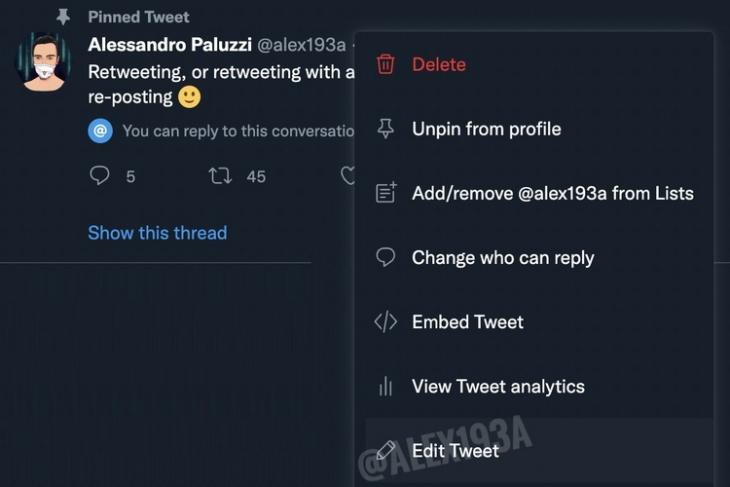730x487 pixels.
Task: Click the pencil Edit Tweet icon
Action: coord(385,451)
